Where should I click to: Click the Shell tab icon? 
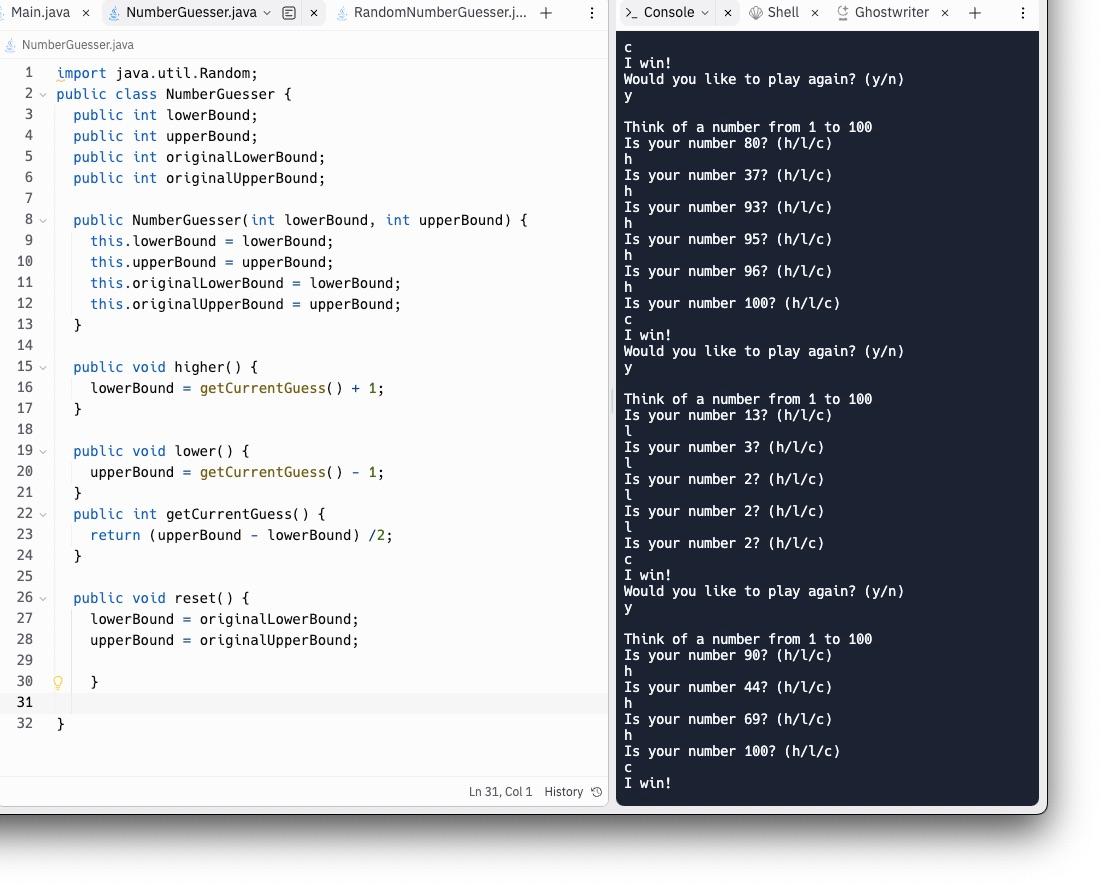[x=755, y=13]
